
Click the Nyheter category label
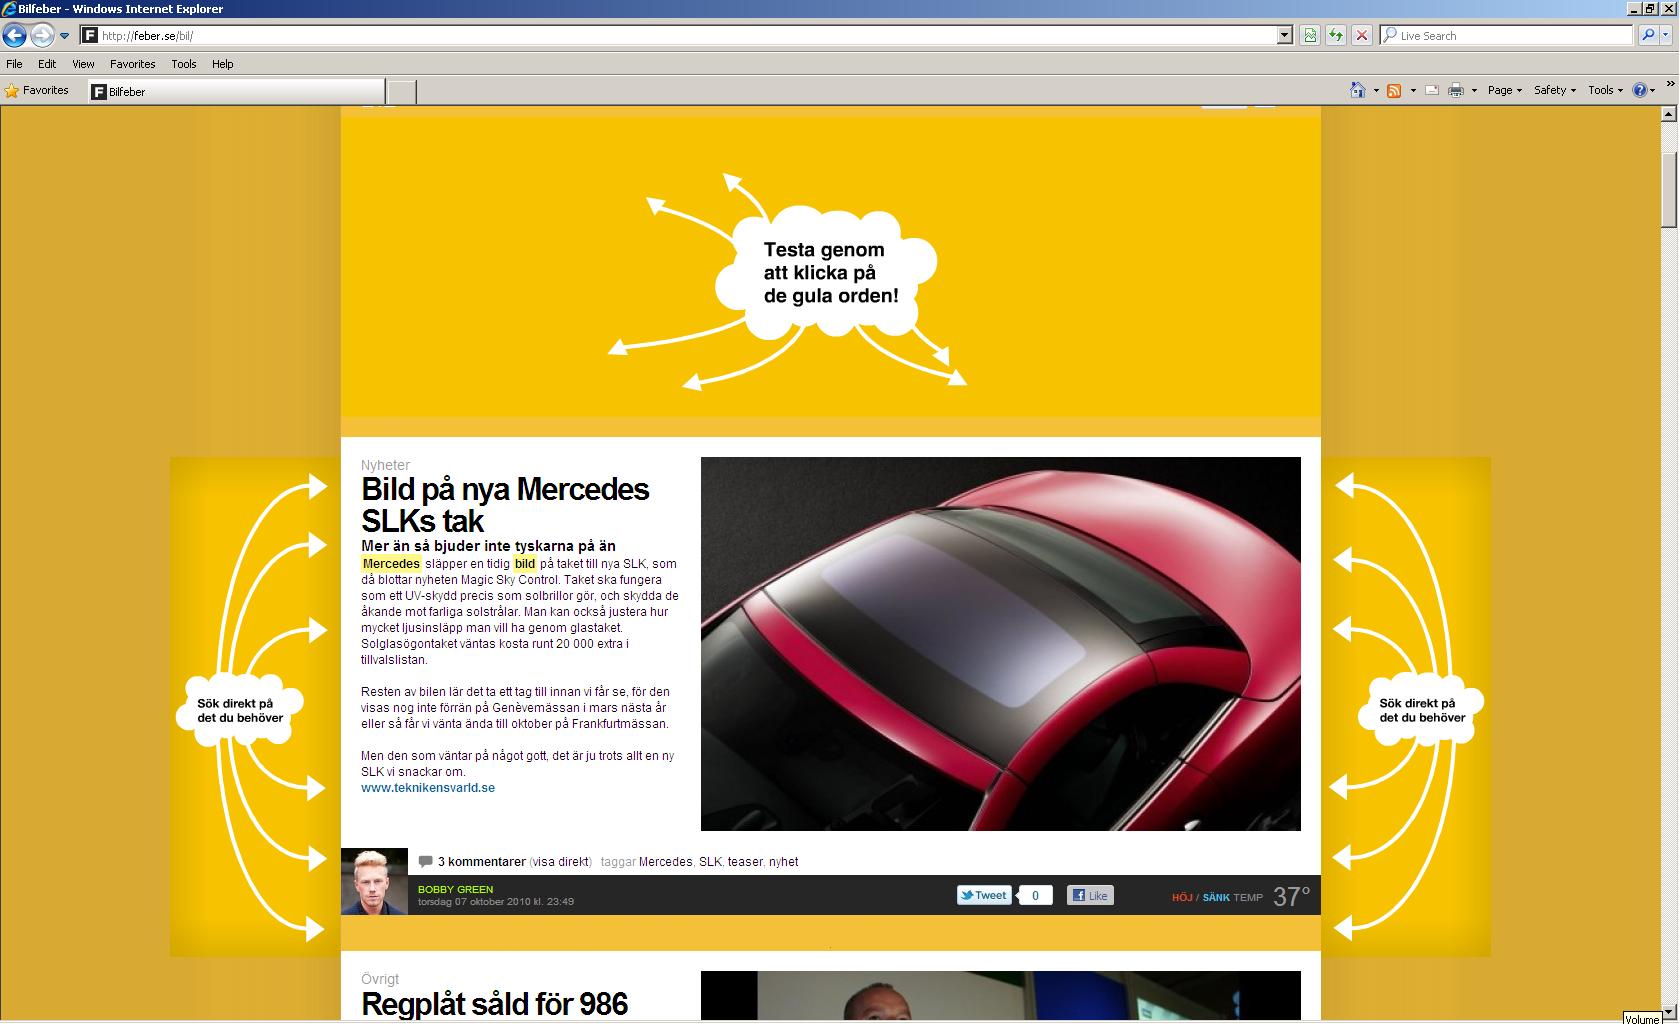pyautogui.click(x=386, y=465)
